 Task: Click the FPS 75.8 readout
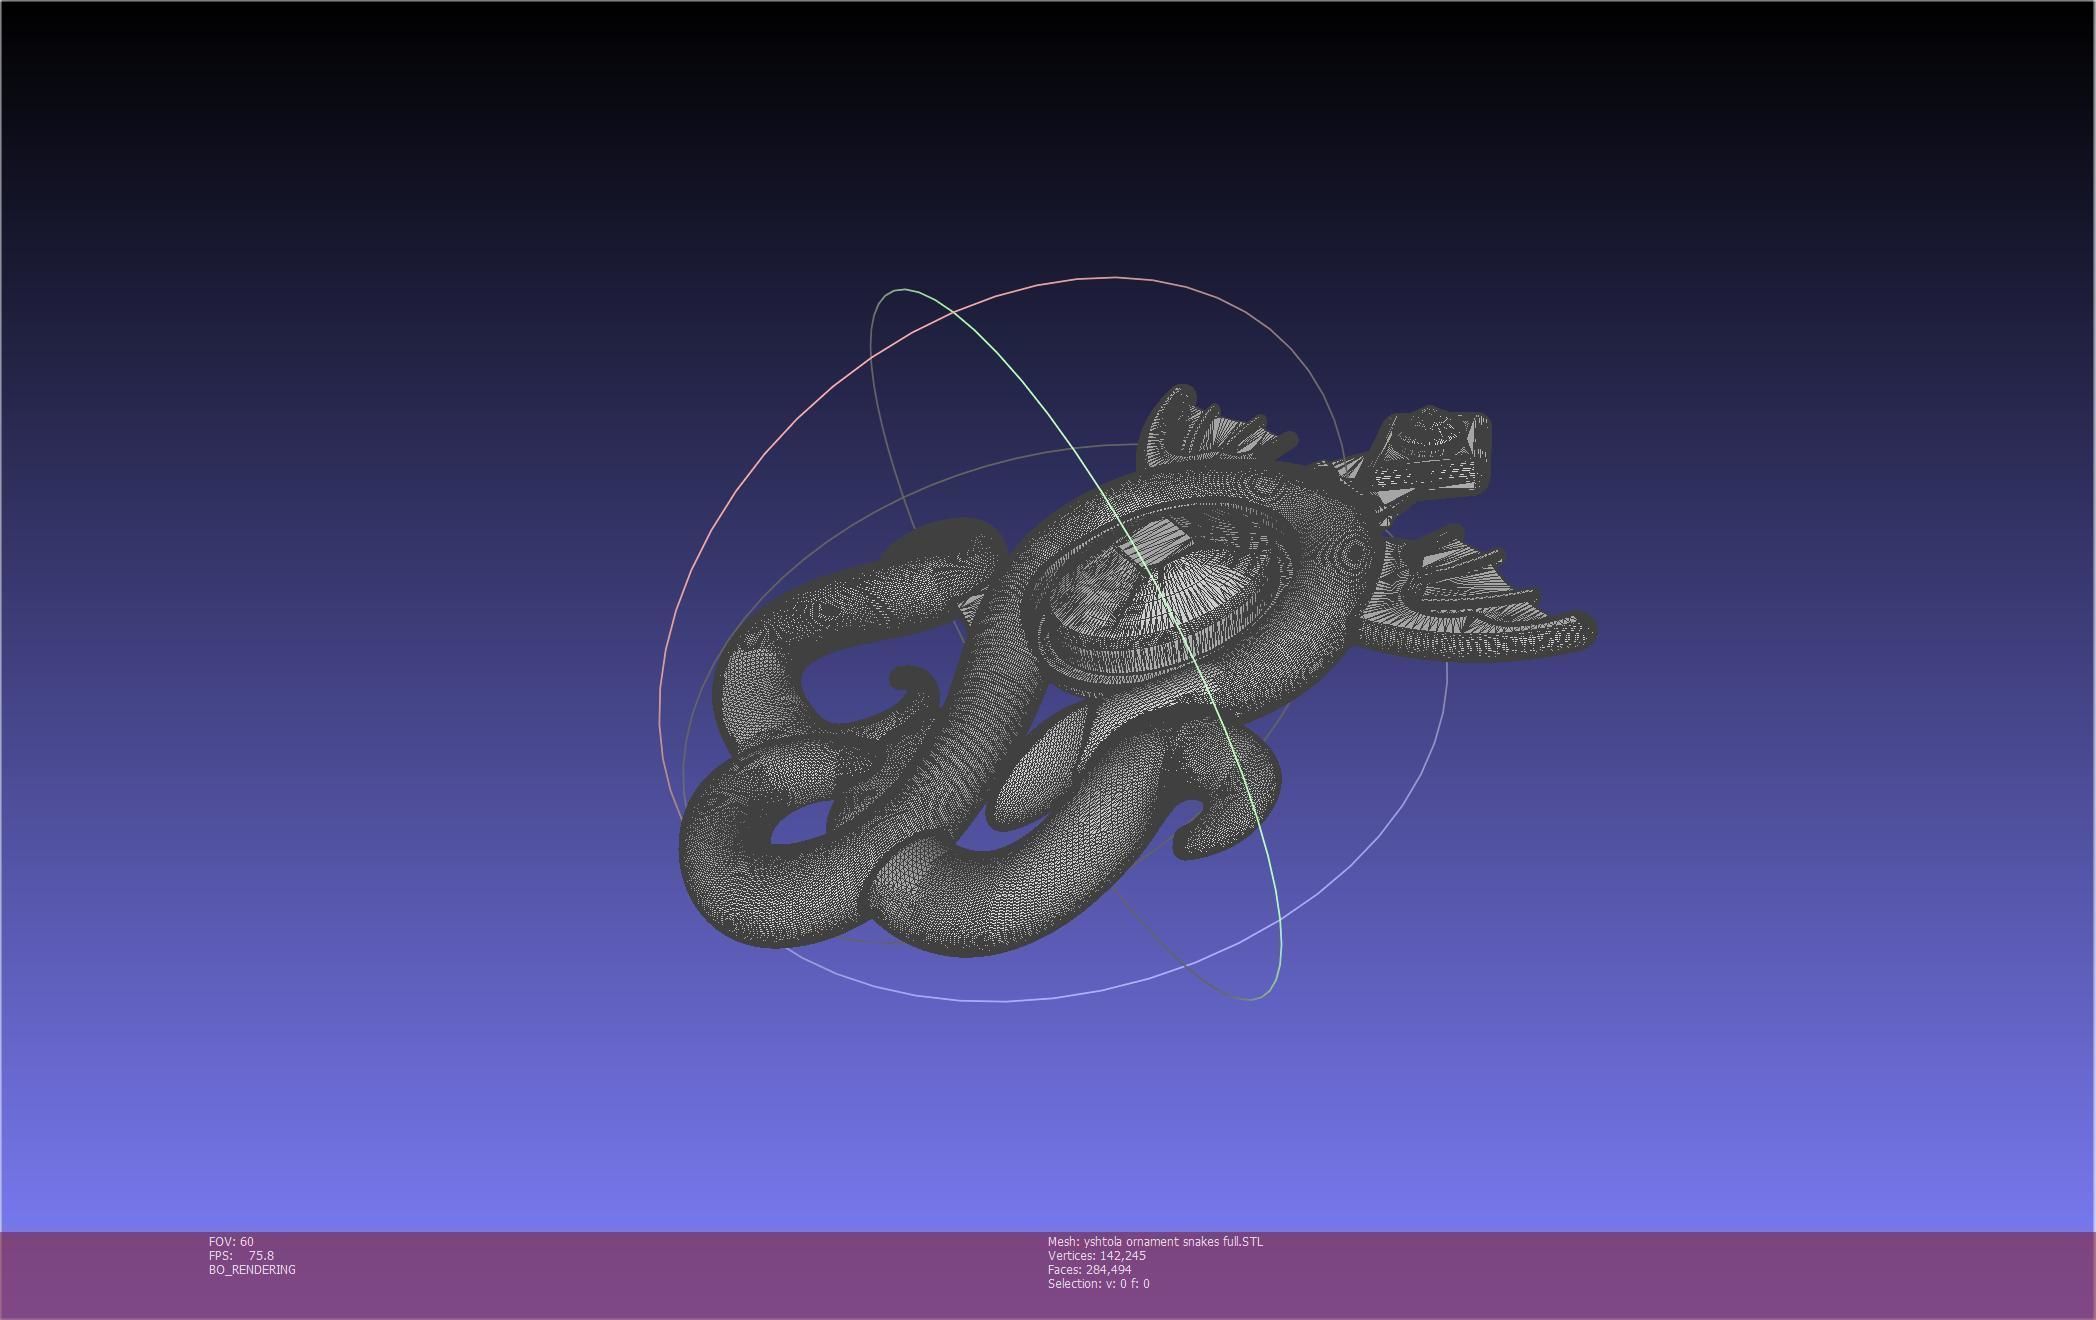pyautogui.click(x=241, y=1255)
